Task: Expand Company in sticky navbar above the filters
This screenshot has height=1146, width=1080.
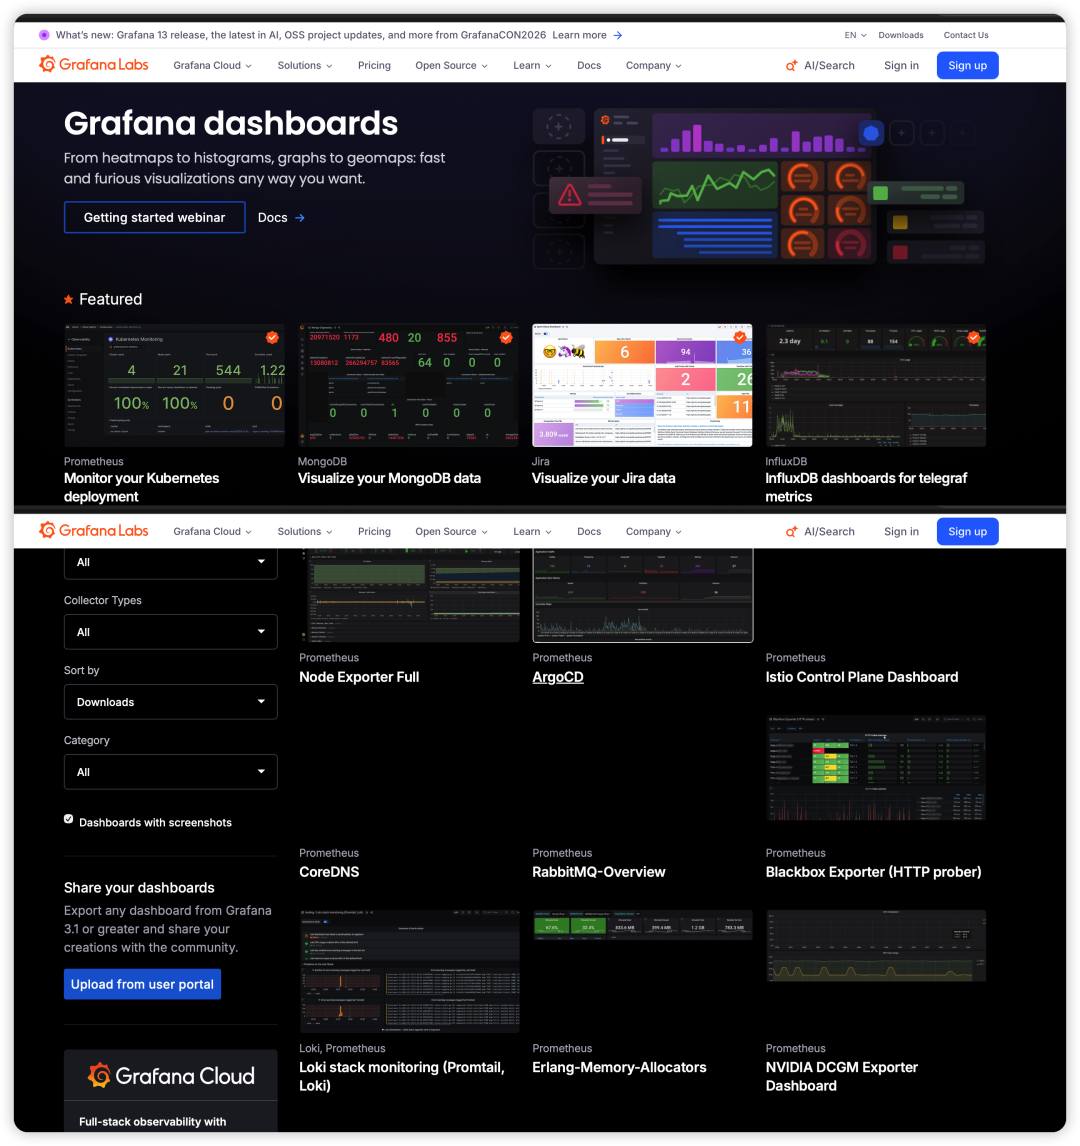Action: [653, 531]
